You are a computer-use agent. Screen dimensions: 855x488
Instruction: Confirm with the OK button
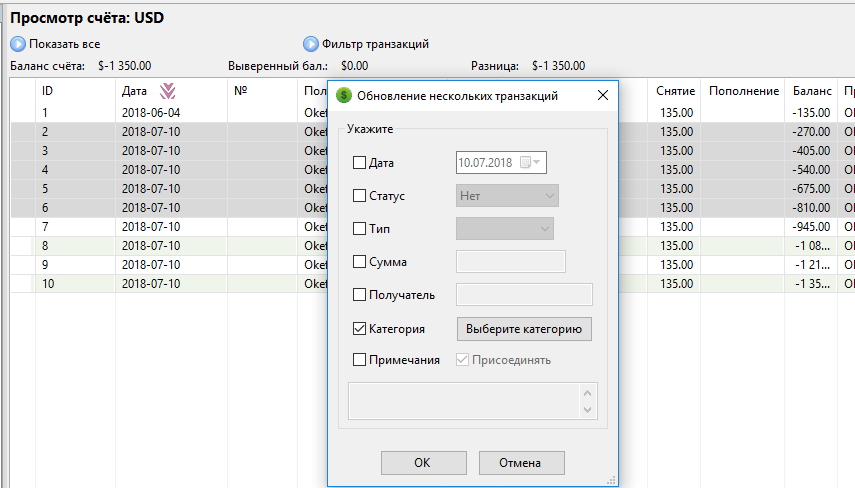point(422,463)
